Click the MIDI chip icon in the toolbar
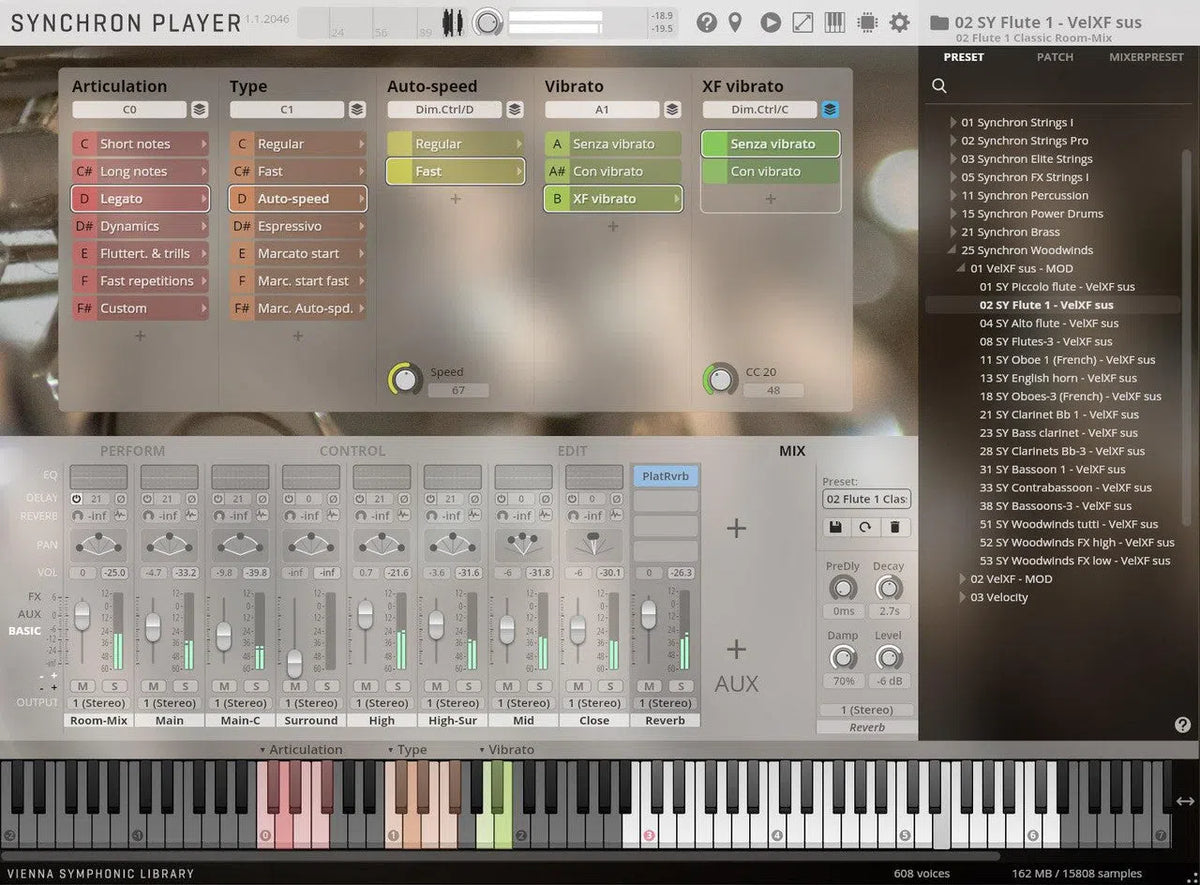Screen dimensions: 1200x885 click(866, 22)
